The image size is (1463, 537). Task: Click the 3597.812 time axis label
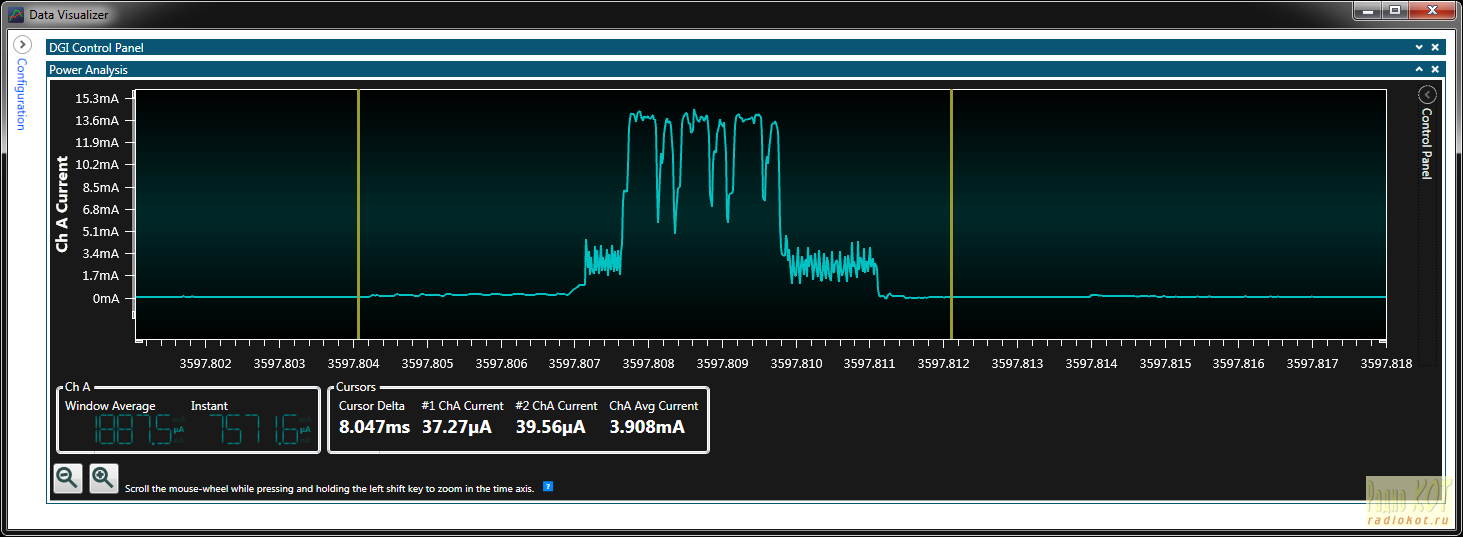click(x=944, y=364)
